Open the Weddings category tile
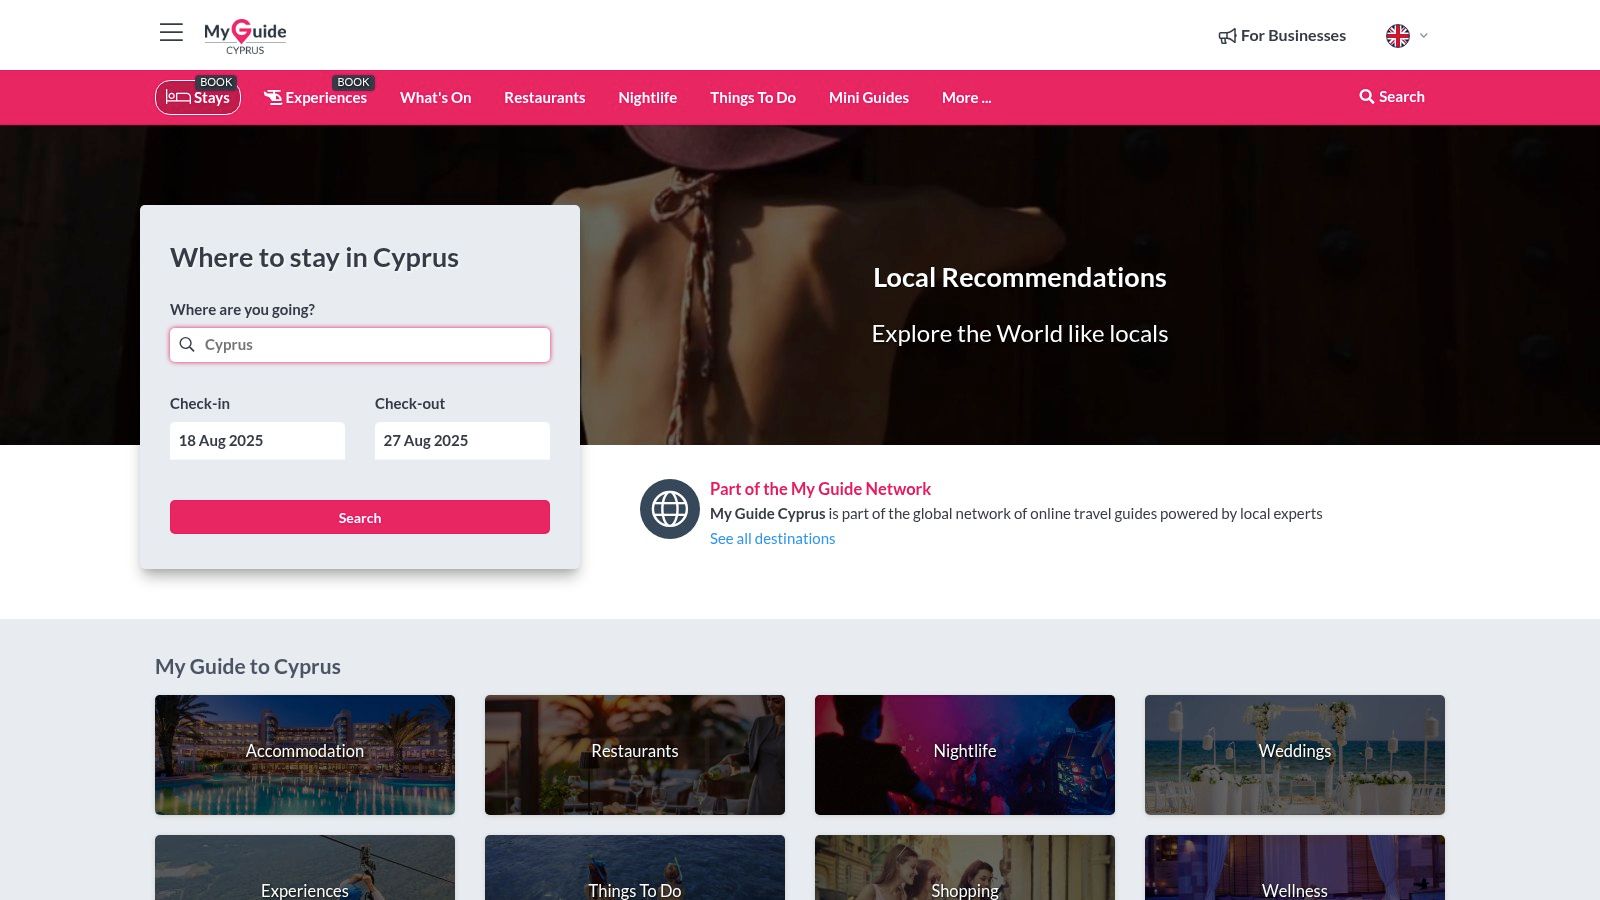Screen dimensions: 1600x900 point(1294,755)
